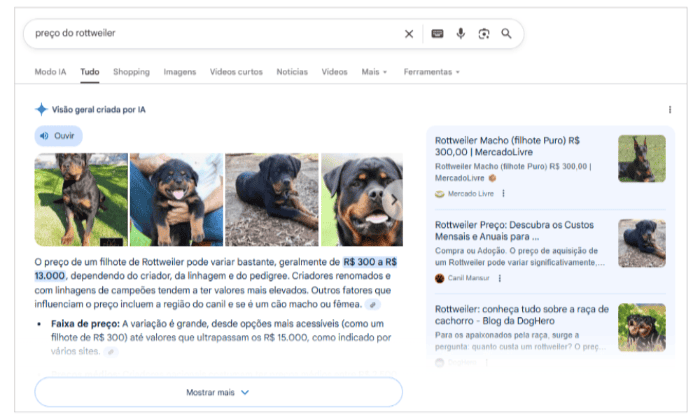Click the MercadoLivre result thumbnail
700x420 pixels.
coord(642,159)
